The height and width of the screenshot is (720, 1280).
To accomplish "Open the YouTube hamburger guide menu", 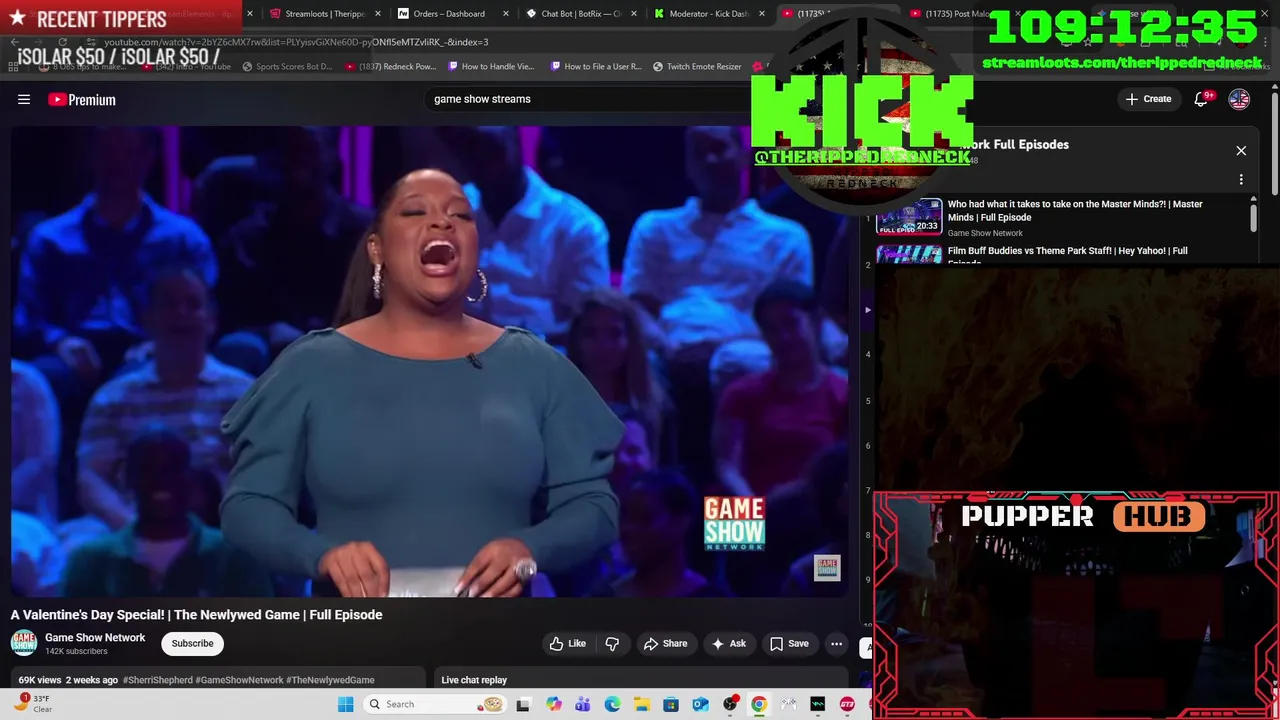I will coord(24,99).
